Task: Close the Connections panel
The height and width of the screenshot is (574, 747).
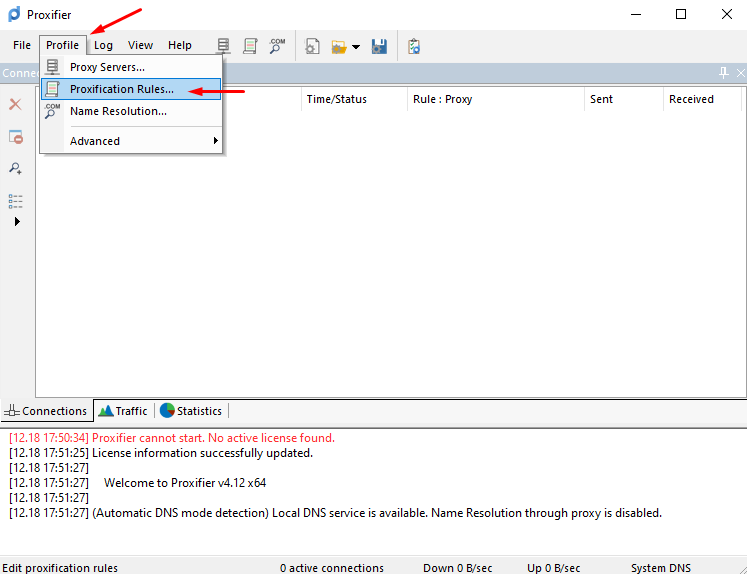Action: (x=740, y=73)
